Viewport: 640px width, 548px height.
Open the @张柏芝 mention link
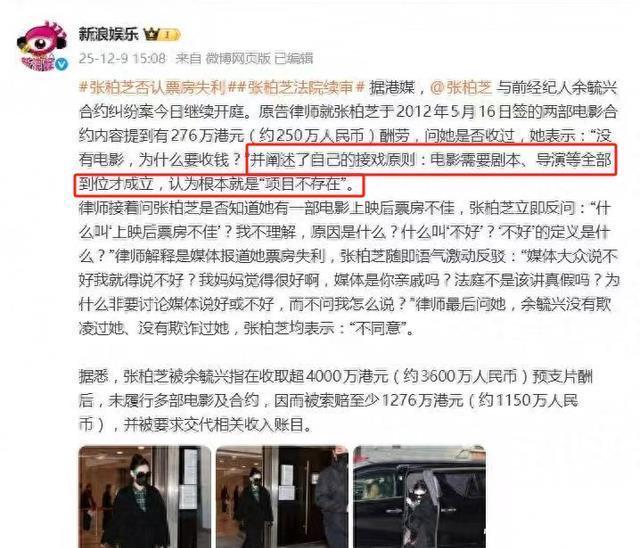click(461, 88)
